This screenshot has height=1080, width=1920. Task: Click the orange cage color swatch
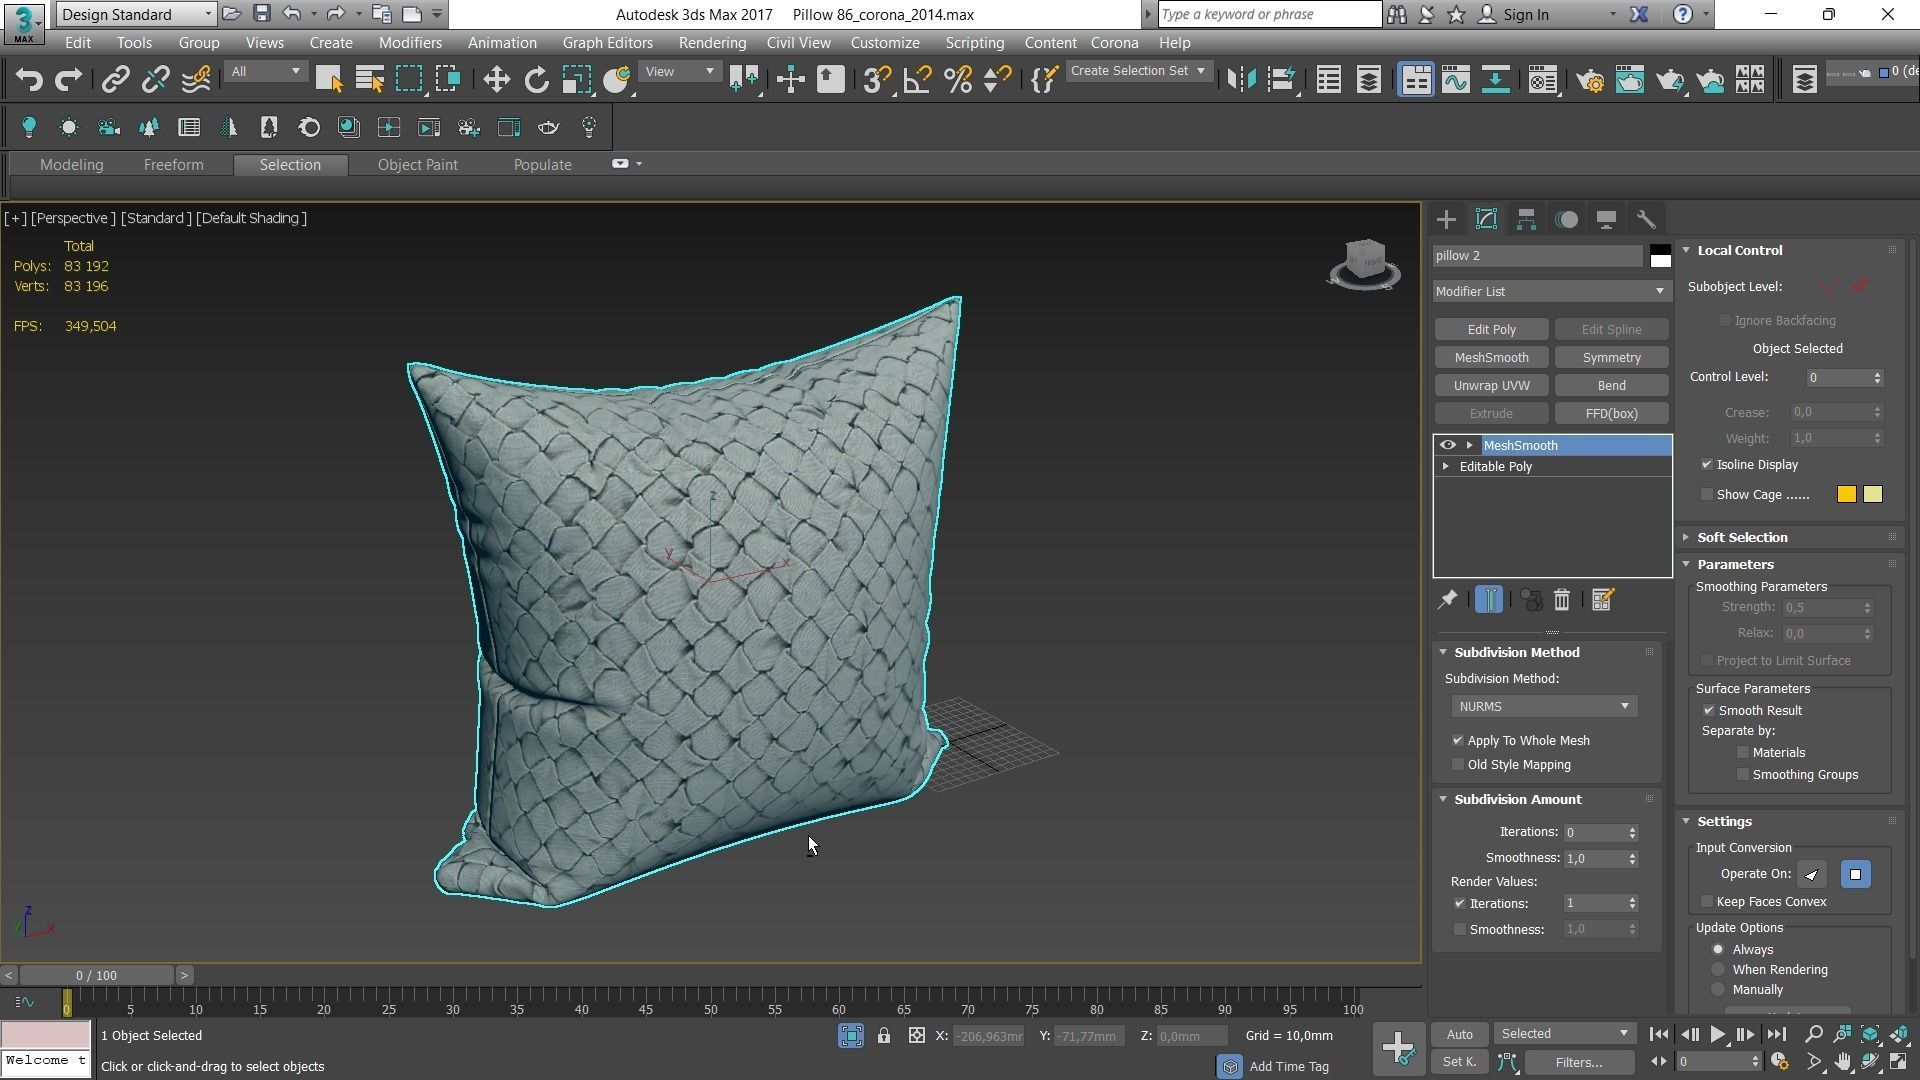pyautogui.click(x=1846, y=495)
